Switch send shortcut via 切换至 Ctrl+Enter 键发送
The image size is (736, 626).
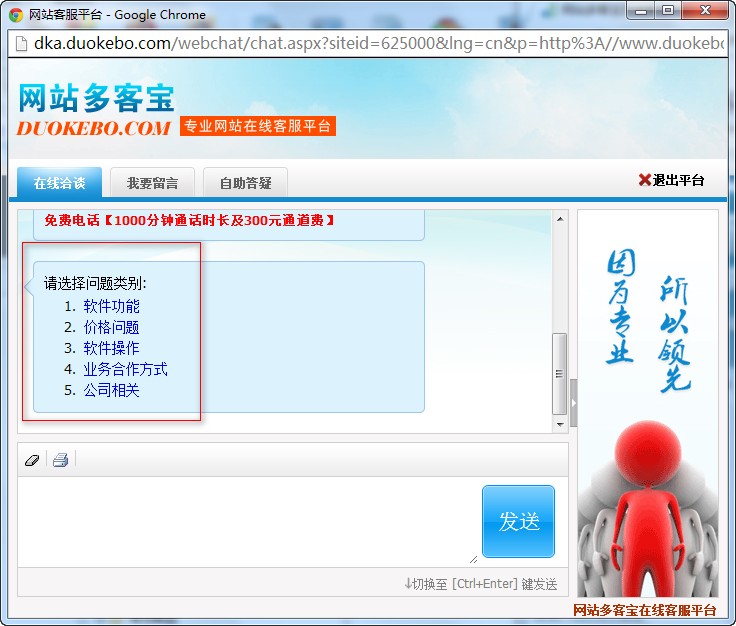[x=480, y=584]
